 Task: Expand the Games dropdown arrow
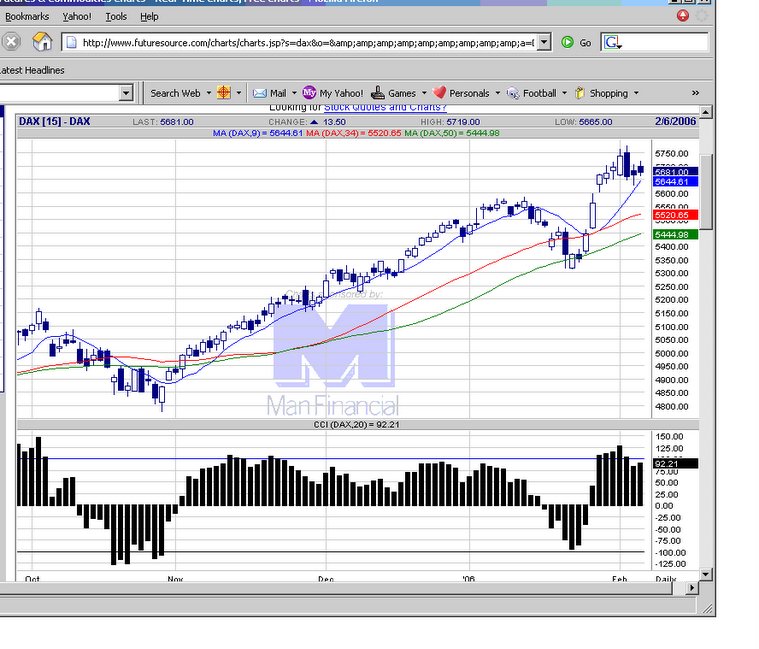tap(424, 93)
